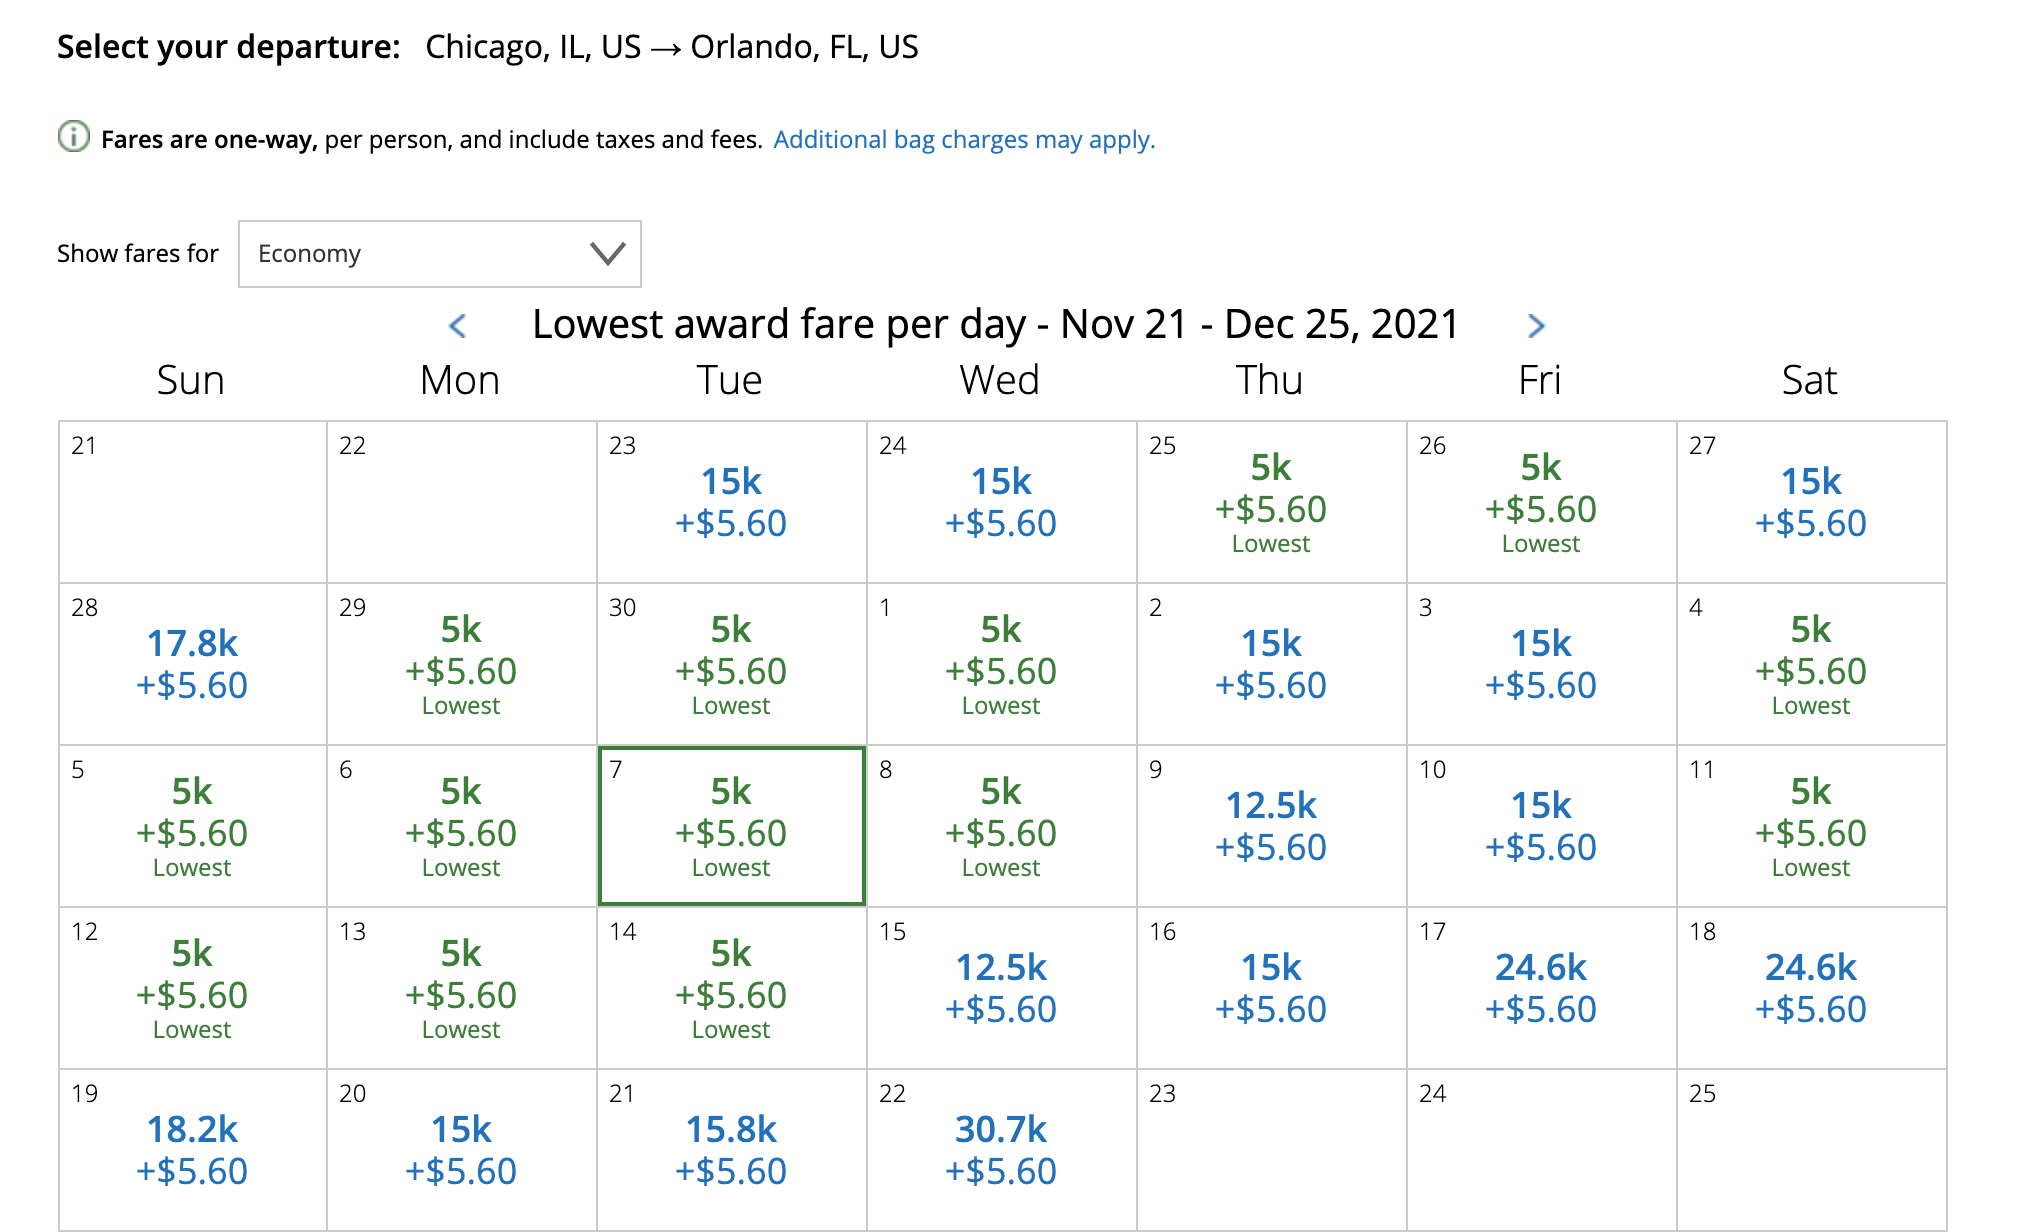The width and height of the screenshot is (2044, 1232).
Task: Open the Economy fare class dropdown
Action: (440, 254)
